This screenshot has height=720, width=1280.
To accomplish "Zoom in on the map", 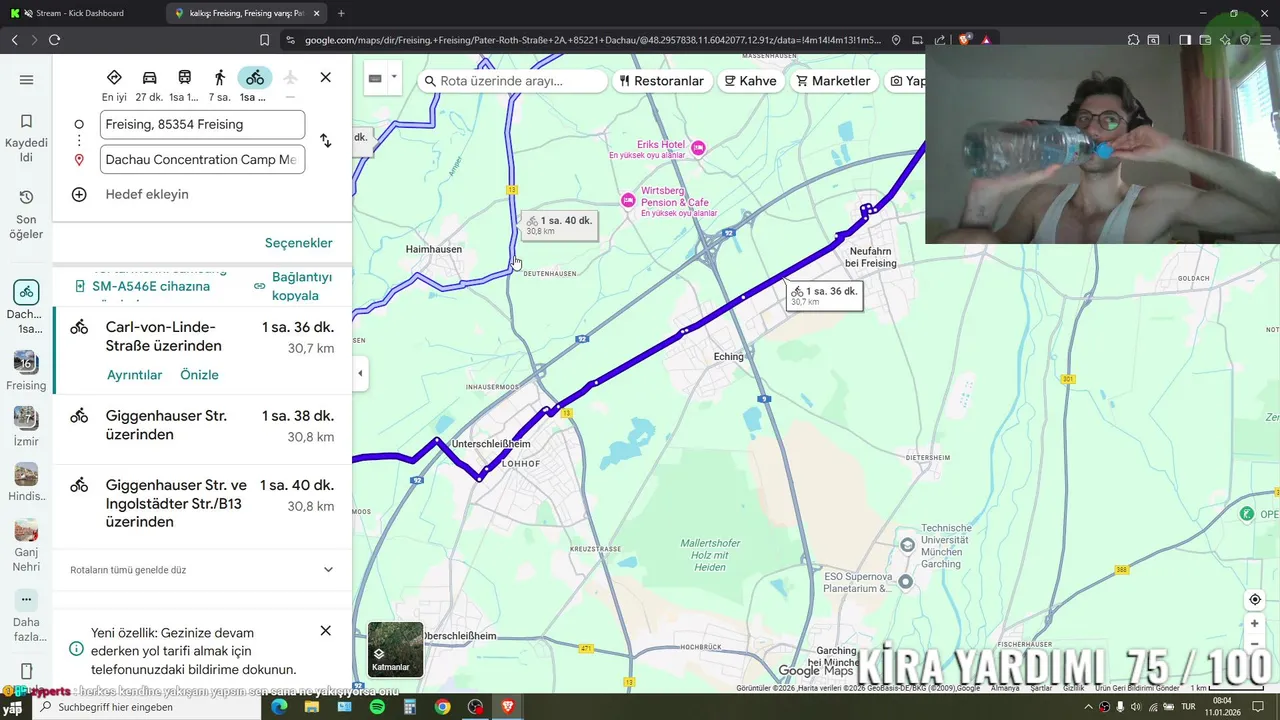I will point(1254,624).
